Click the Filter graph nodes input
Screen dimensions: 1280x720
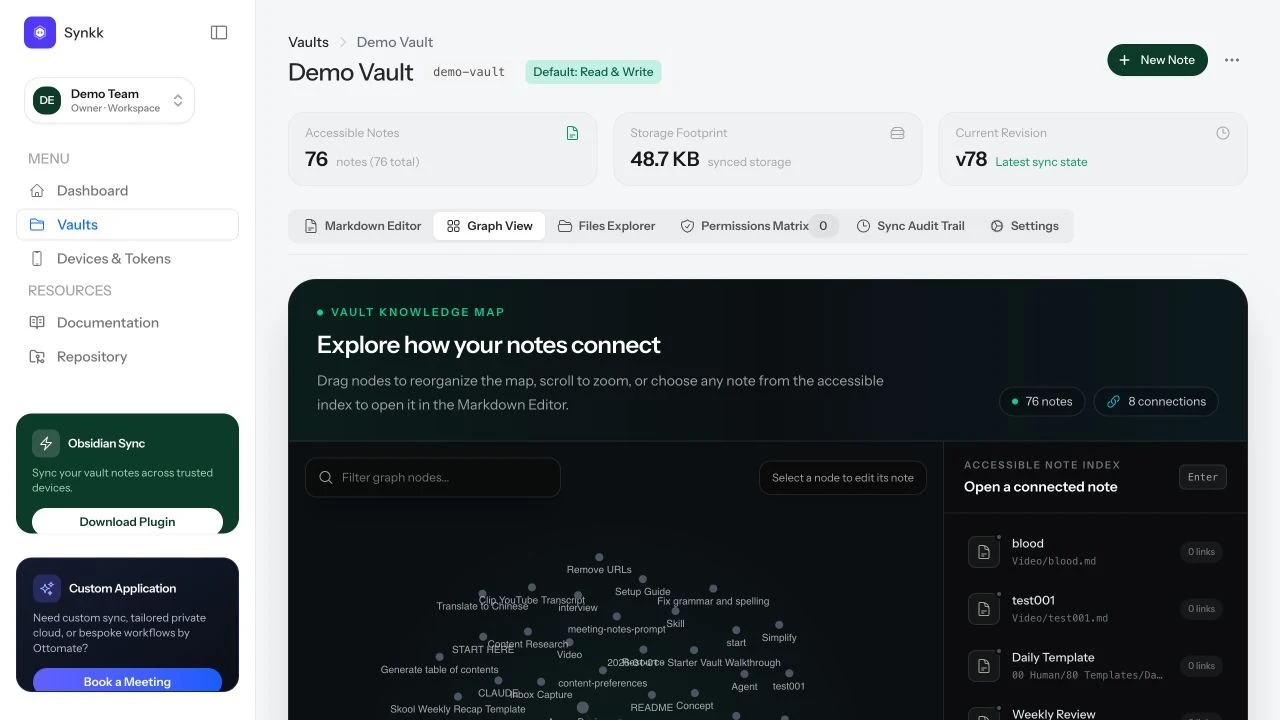pyautogui.click(x=433, y=478)
